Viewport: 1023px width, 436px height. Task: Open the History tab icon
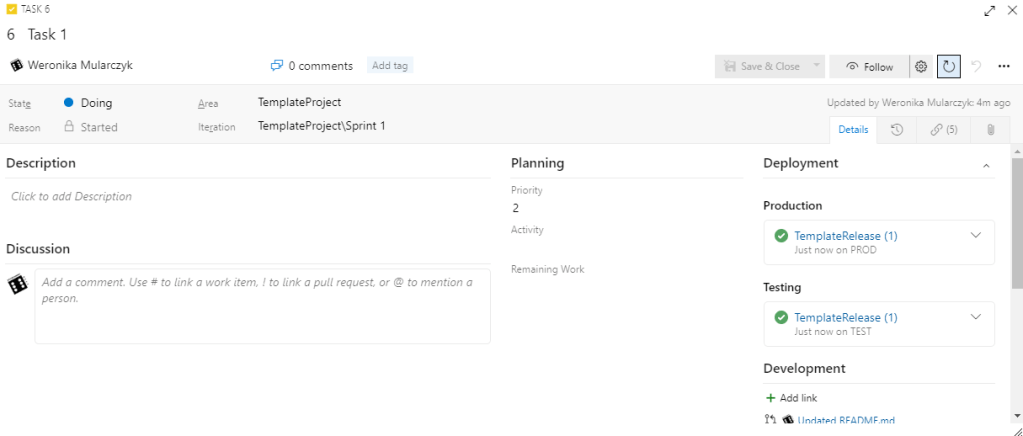(x=897, y=130)
